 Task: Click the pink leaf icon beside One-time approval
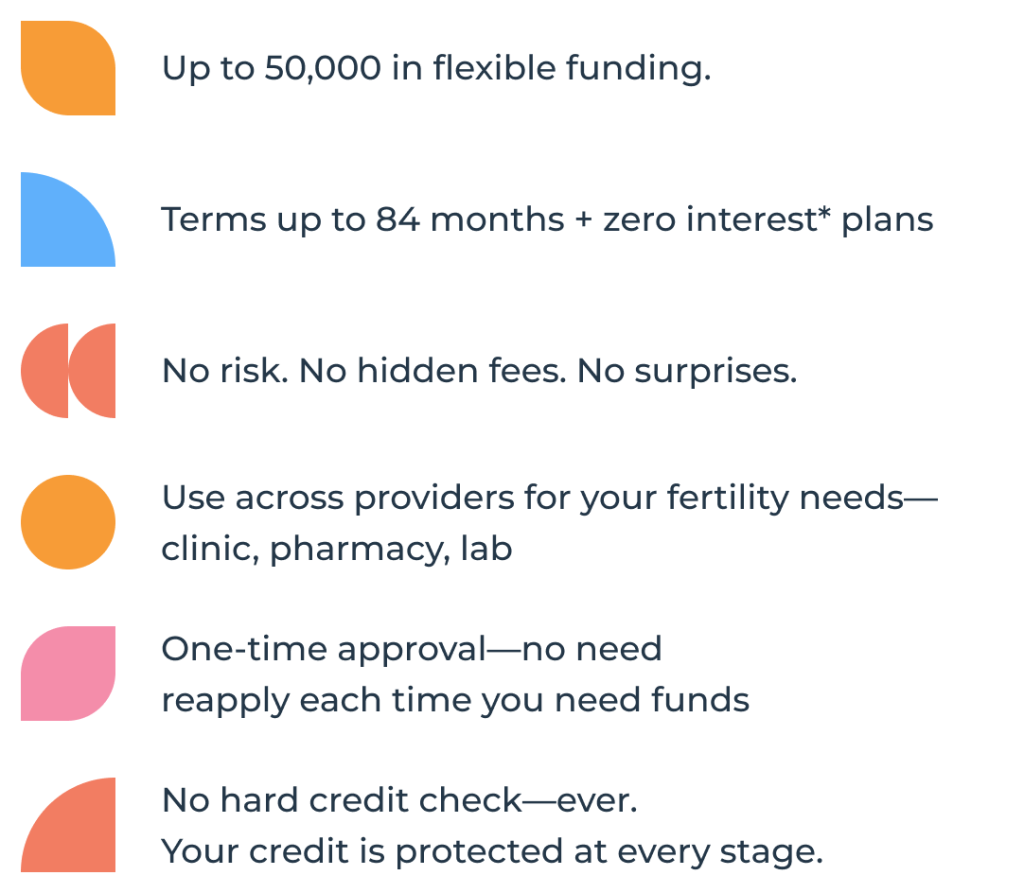[68, 673]
